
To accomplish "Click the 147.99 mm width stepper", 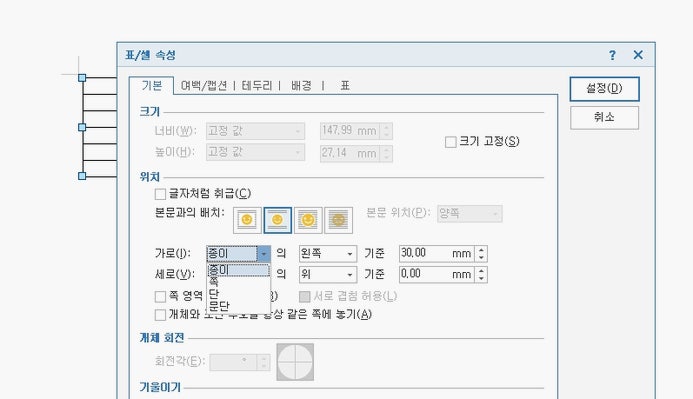I will tap(386, 131).
